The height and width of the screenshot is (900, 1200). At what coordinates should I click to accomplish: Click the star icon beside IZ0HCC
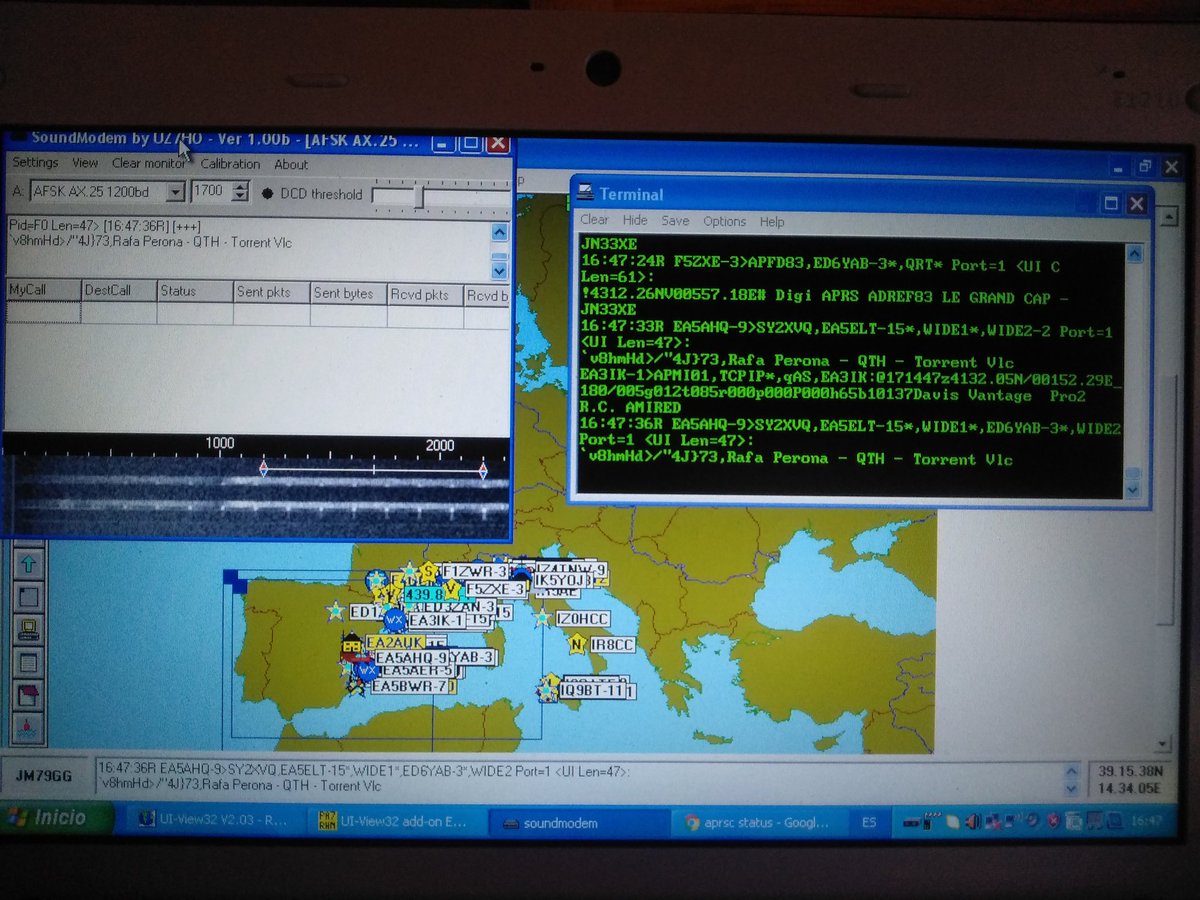pyautogui.click(x=542, y=619)
